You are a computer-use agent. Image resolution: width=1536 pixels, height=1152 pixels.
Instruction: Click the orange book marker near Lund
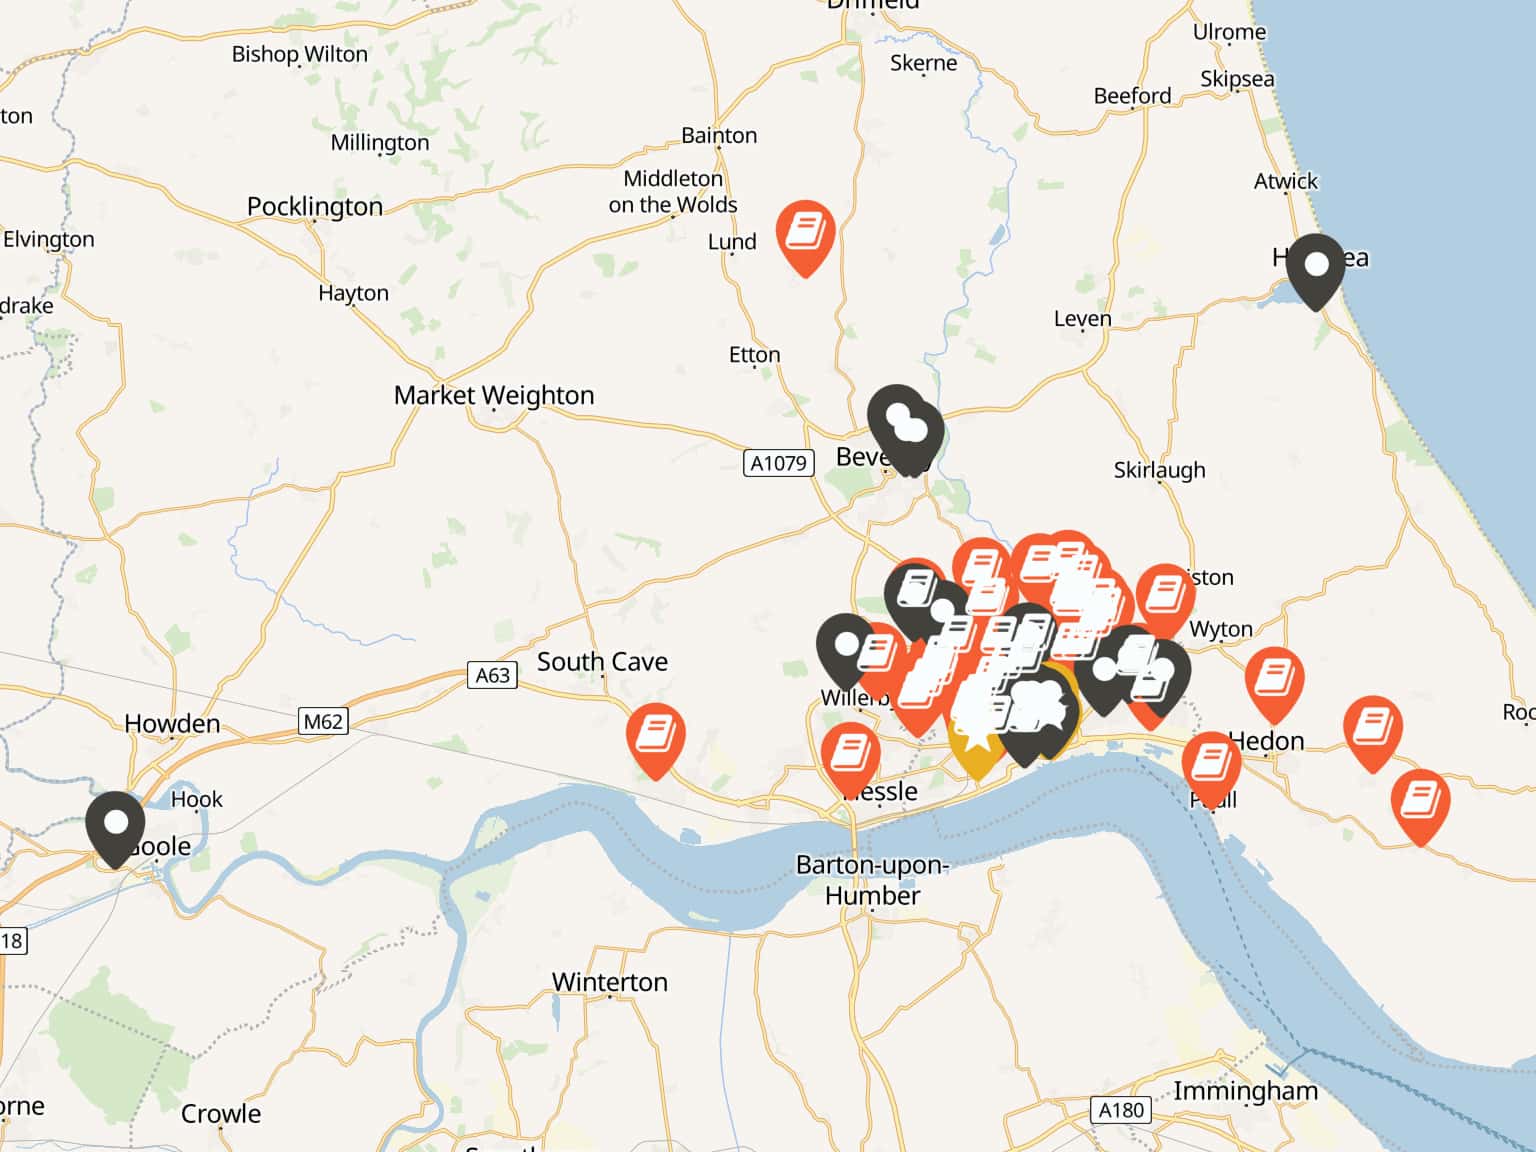coord(805,236)
